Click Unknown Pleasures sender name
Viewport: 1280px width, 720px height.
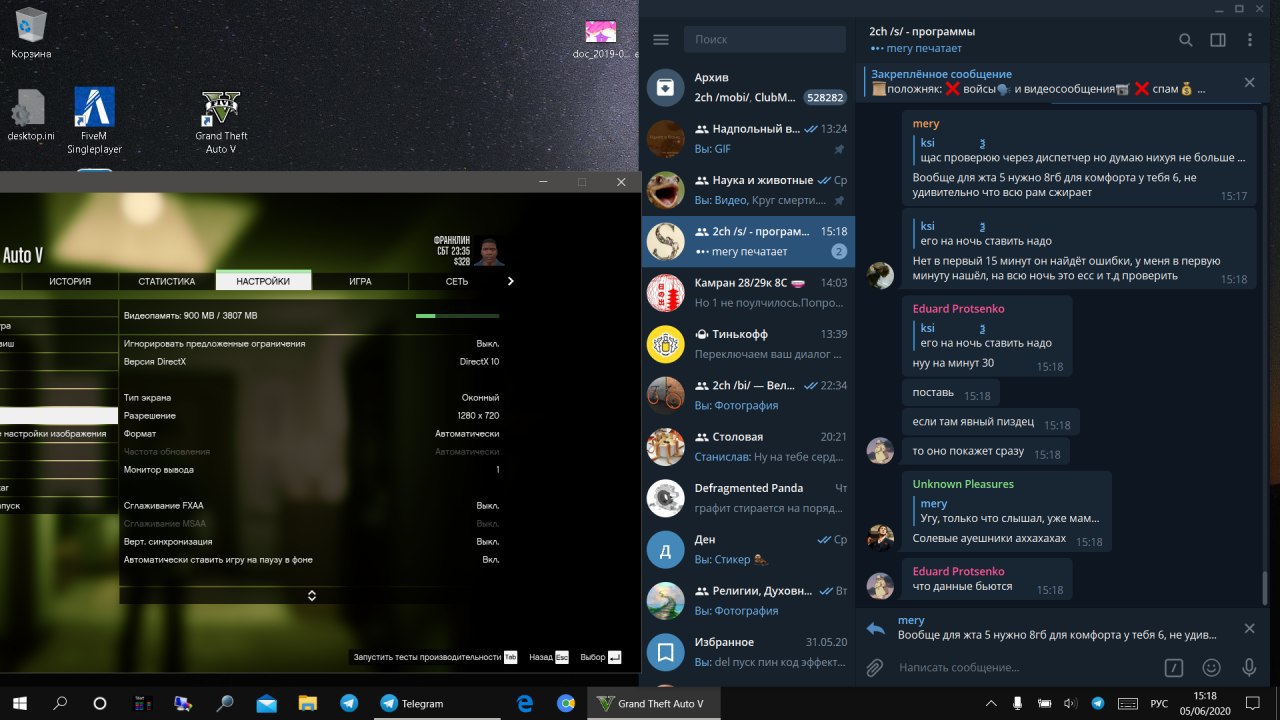coord(963,484)
